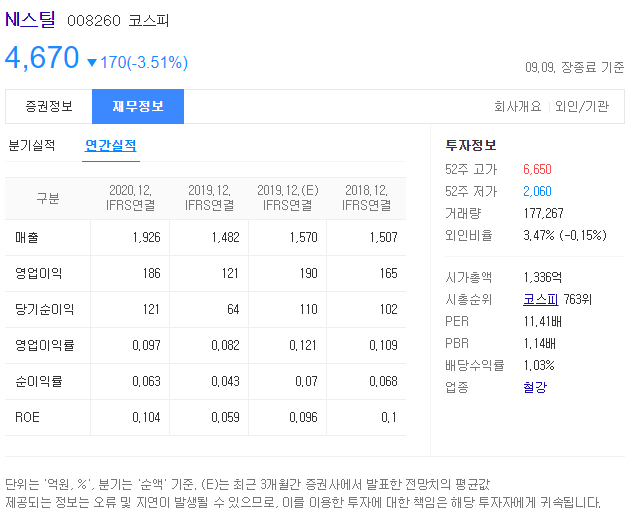Click the 09.09. 장종료 기준 timestamp
This screenshot has height=513, width=633.
tap(574, 67)
